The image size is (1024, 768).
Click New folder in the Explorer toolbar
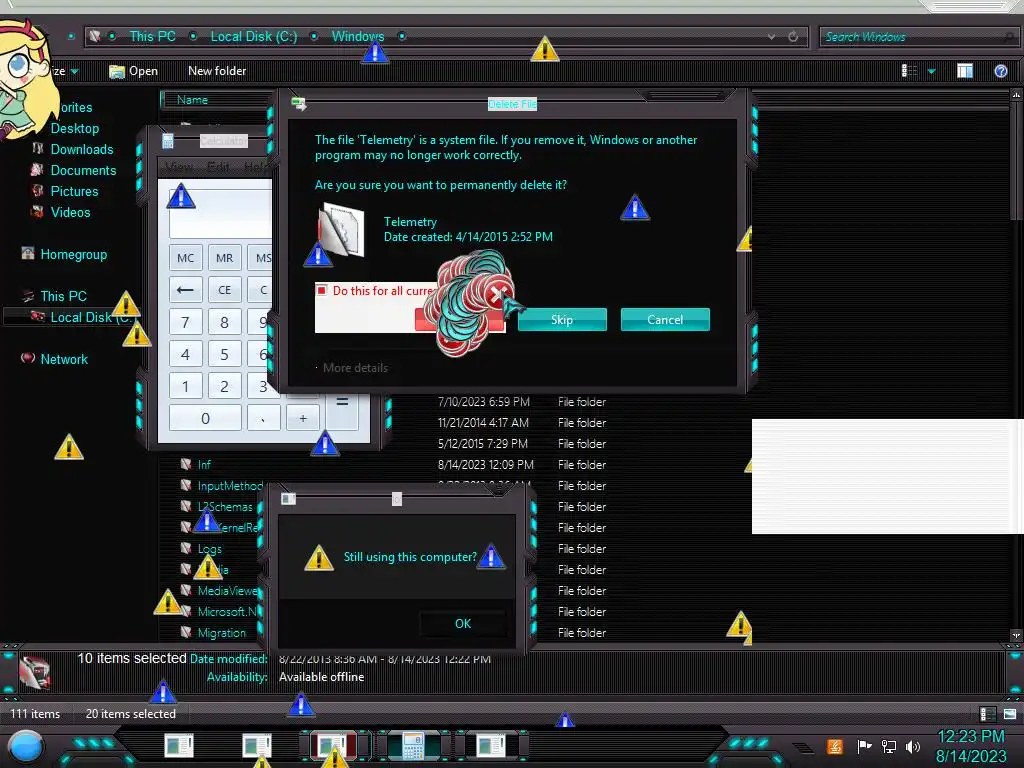point(217,71)
